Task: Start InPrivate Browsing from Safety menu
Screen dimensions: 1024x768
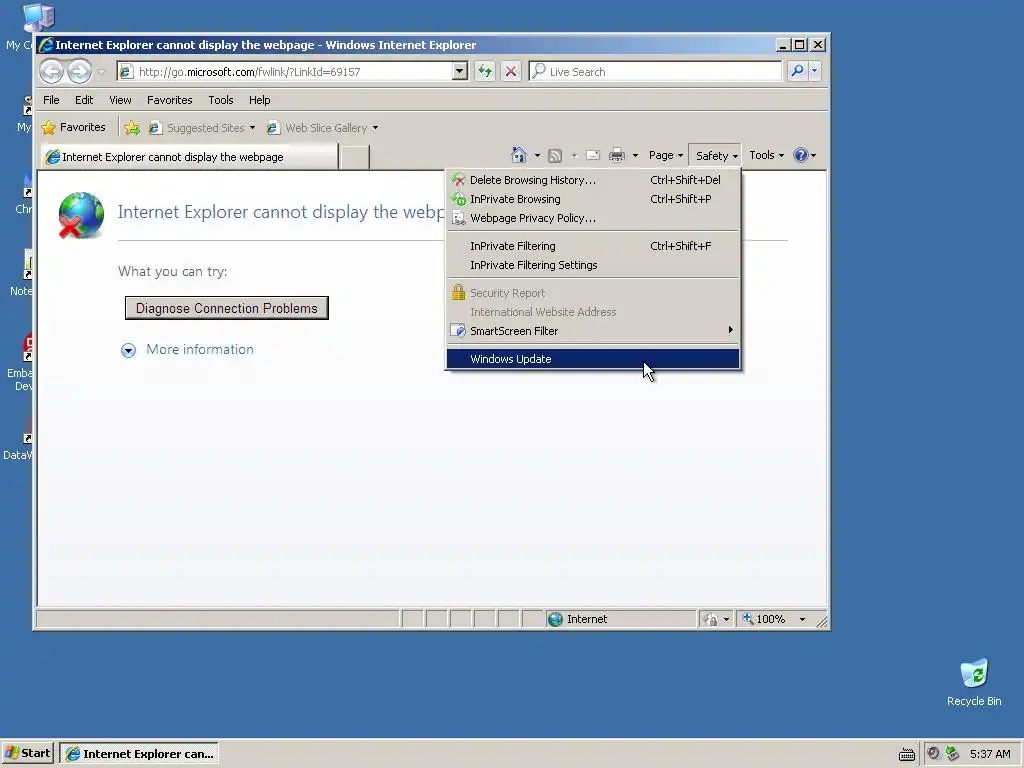Action: 593,199
